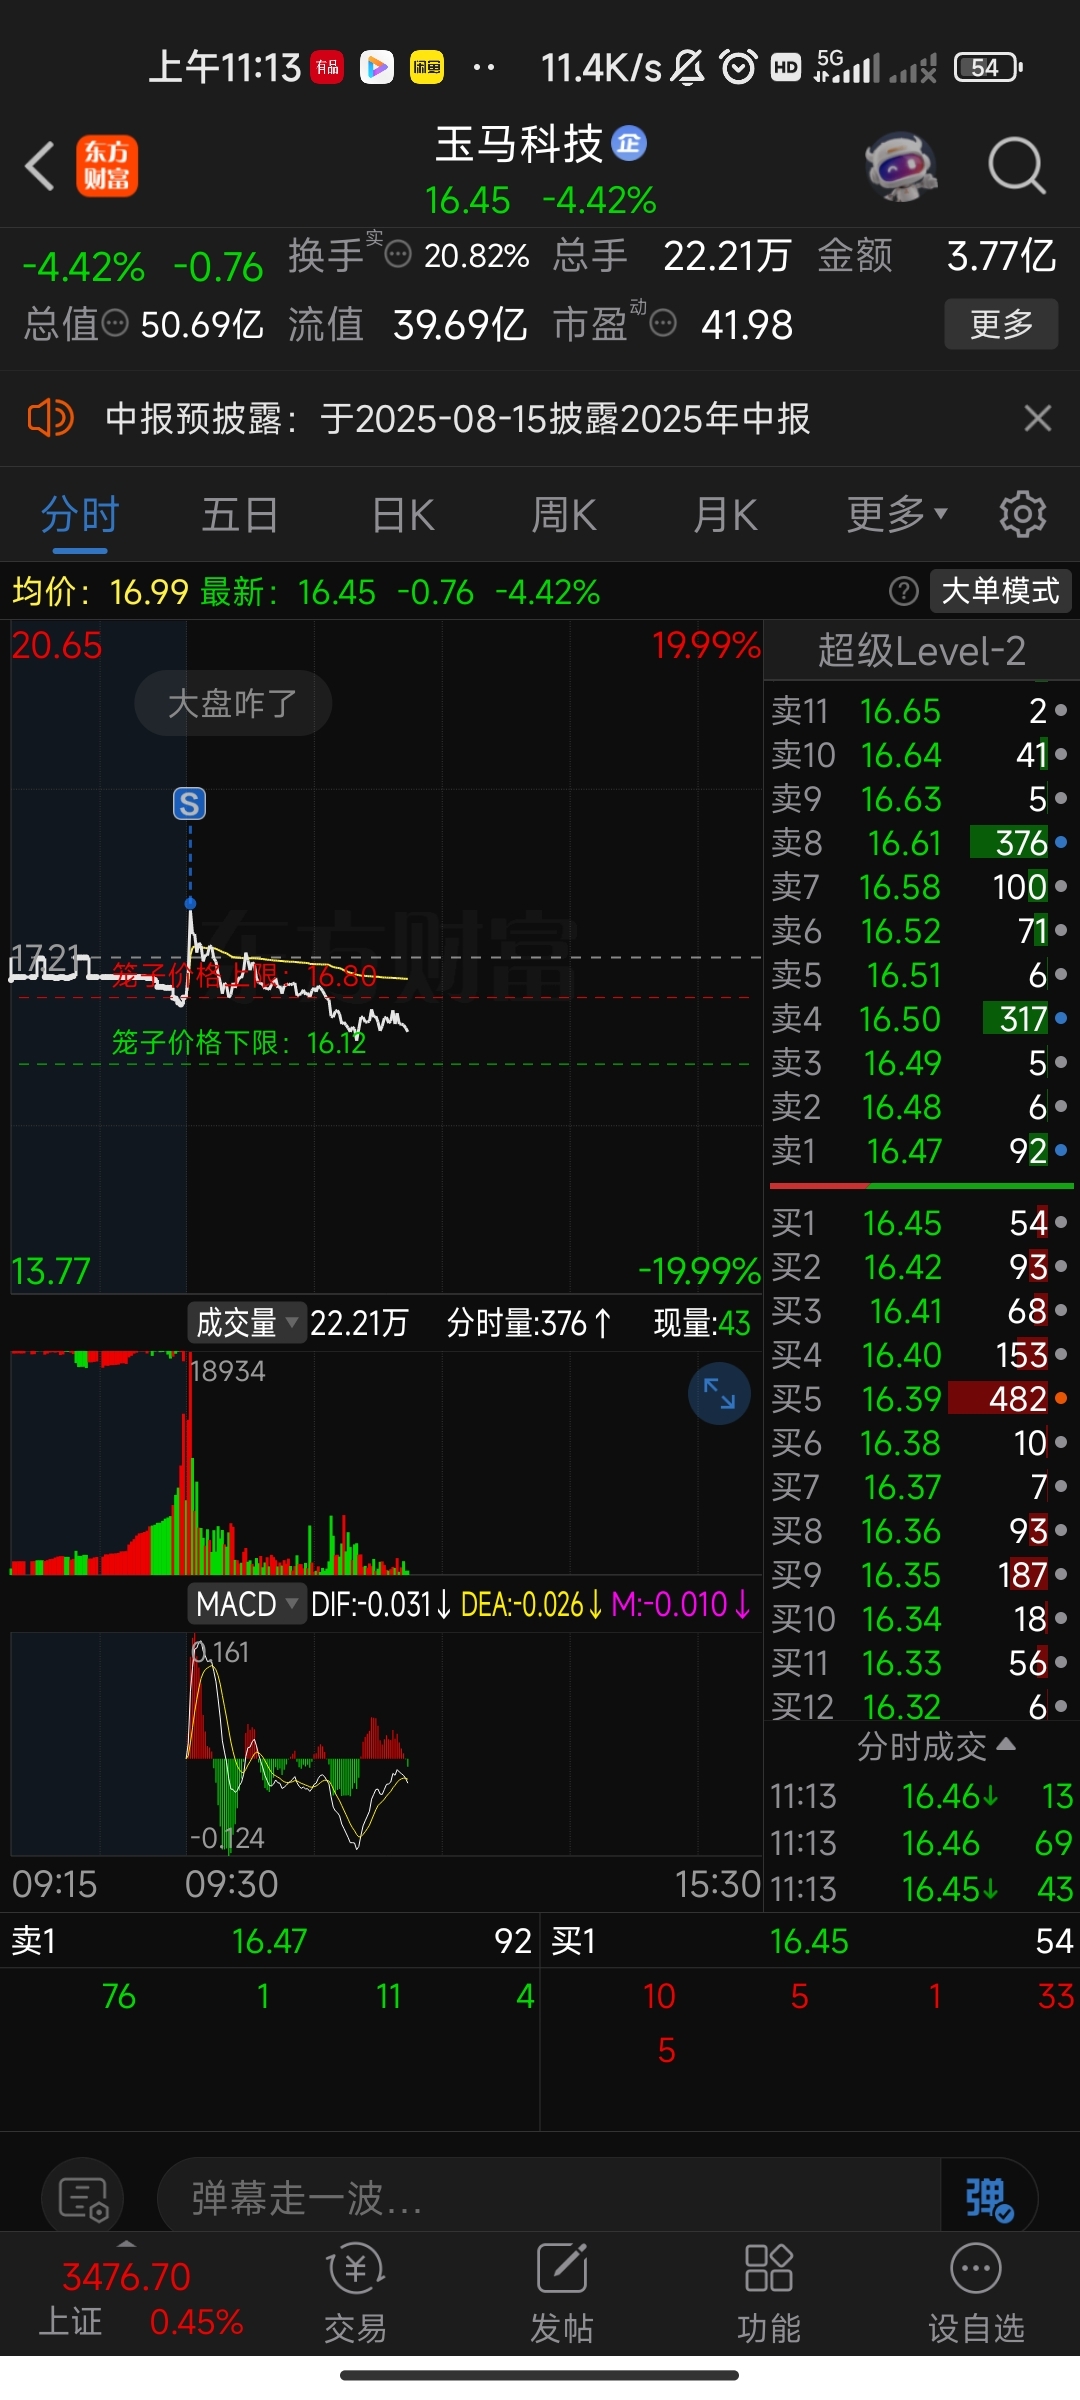Open the 发帖 post icon
Viewport: 1080px width, 2400px height.
(561, 2293)
